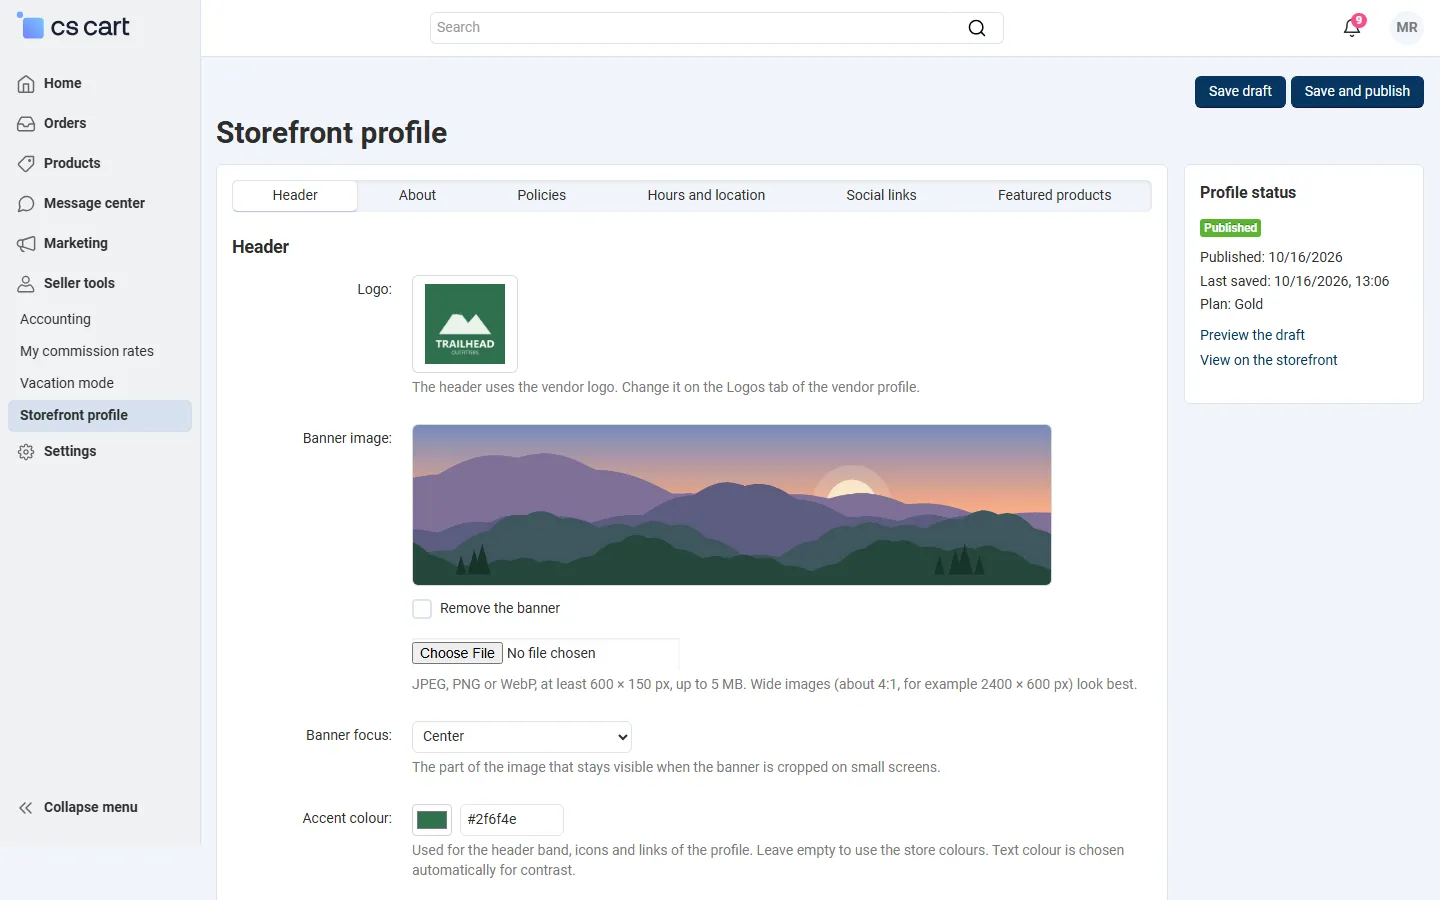Image resolution: width=1440 pixels, height=900 pixels.
Task: Click the Profile status heading
Action: 1248,193
